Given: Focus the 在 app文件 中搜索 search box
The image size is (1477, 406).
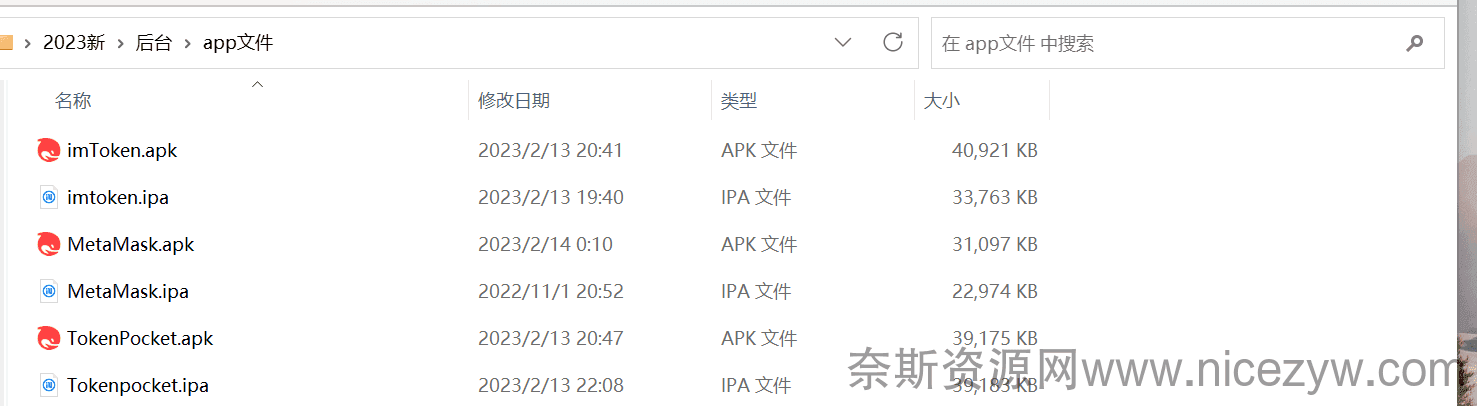Looking at the screenshot, I should point(1187,43).
